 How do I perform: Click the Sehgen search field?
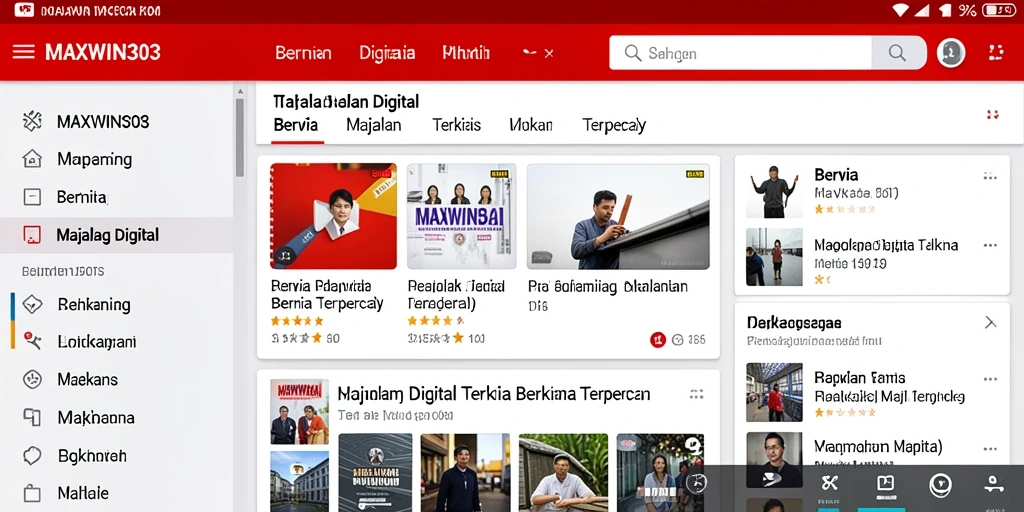click(x=740, y=53)
